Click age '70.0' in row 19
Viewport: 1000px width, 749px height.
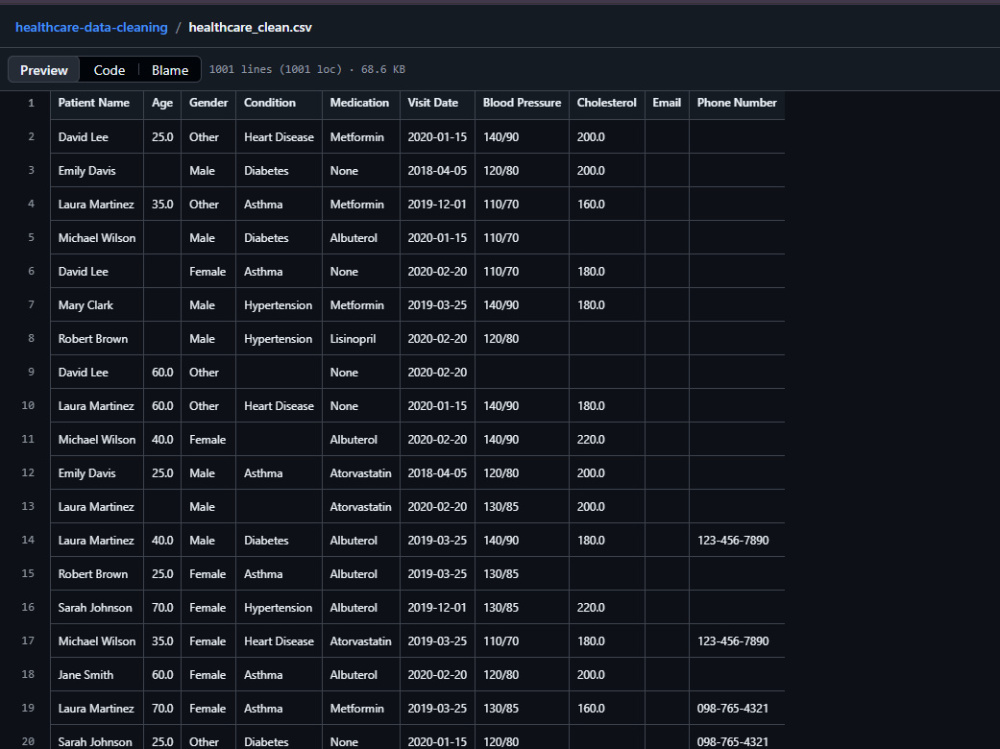pyautogui.click(x=162, y=709)
